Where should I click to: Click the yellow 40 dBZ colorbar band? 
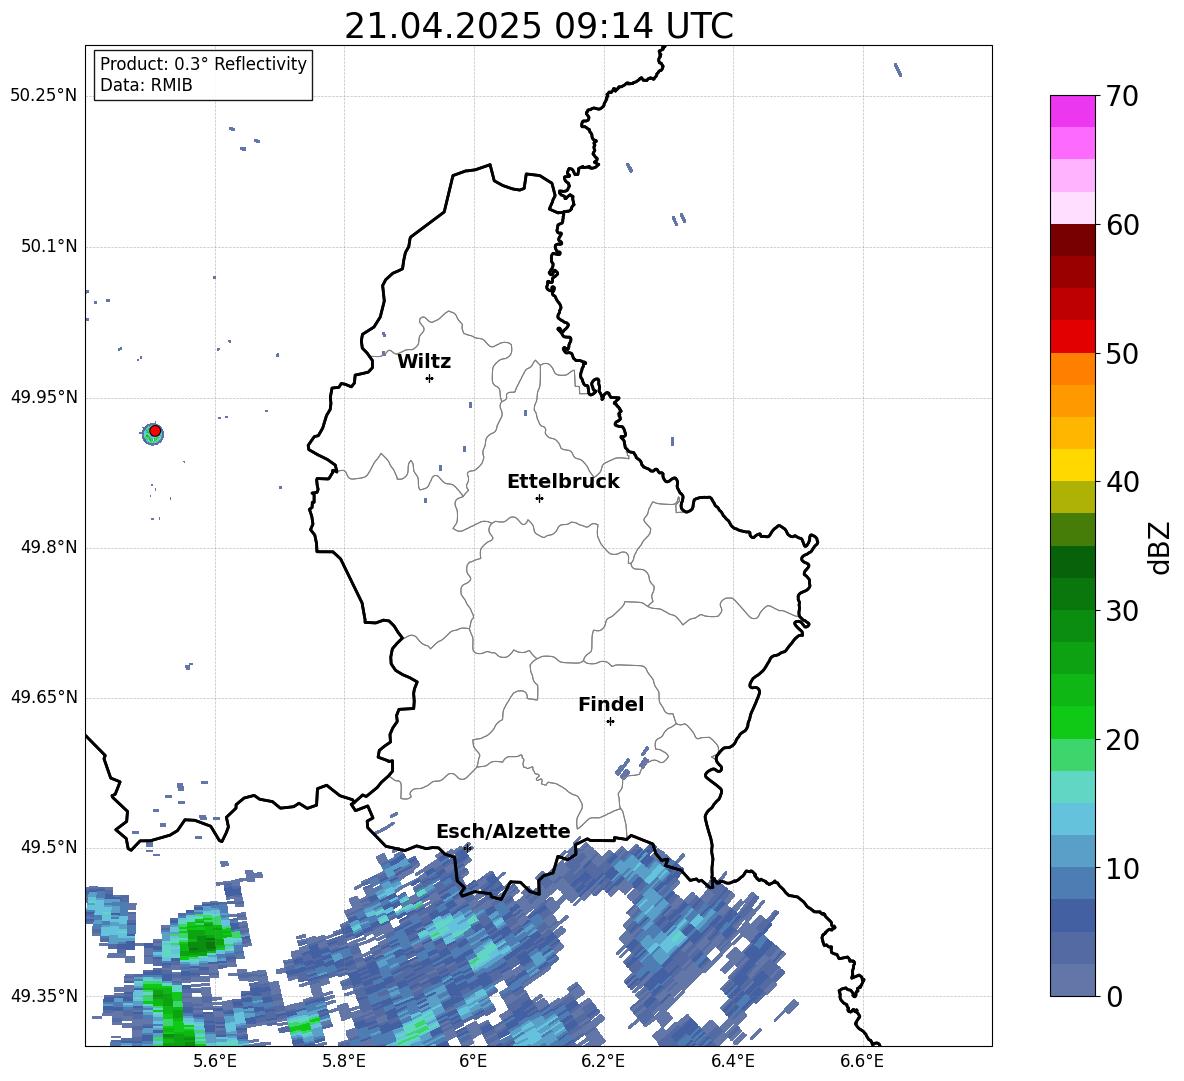(1072, 465)
